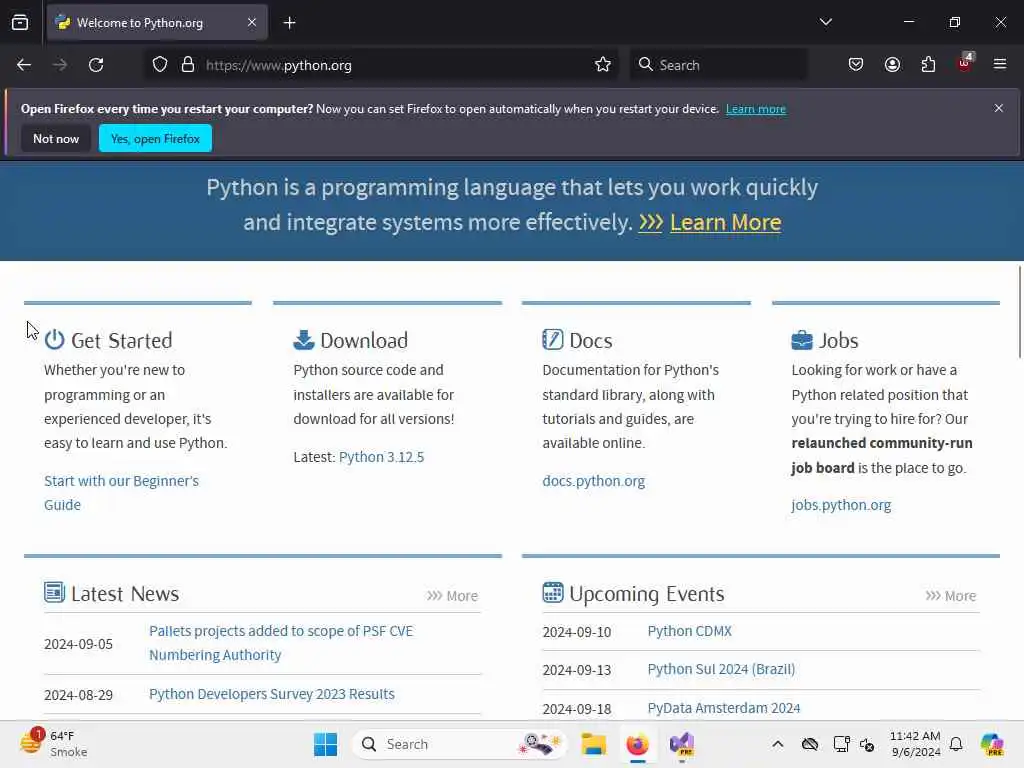
Task: Bookmark this page with the star
Action: click(x=602, y=65)
